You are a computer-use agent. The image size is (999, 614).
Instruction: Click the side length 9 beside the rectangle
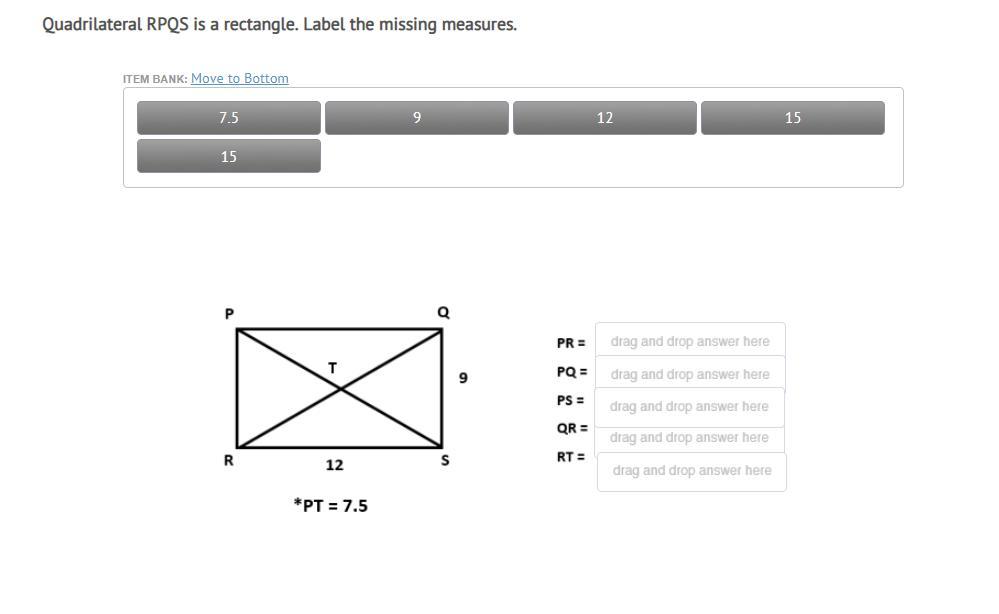463,378
